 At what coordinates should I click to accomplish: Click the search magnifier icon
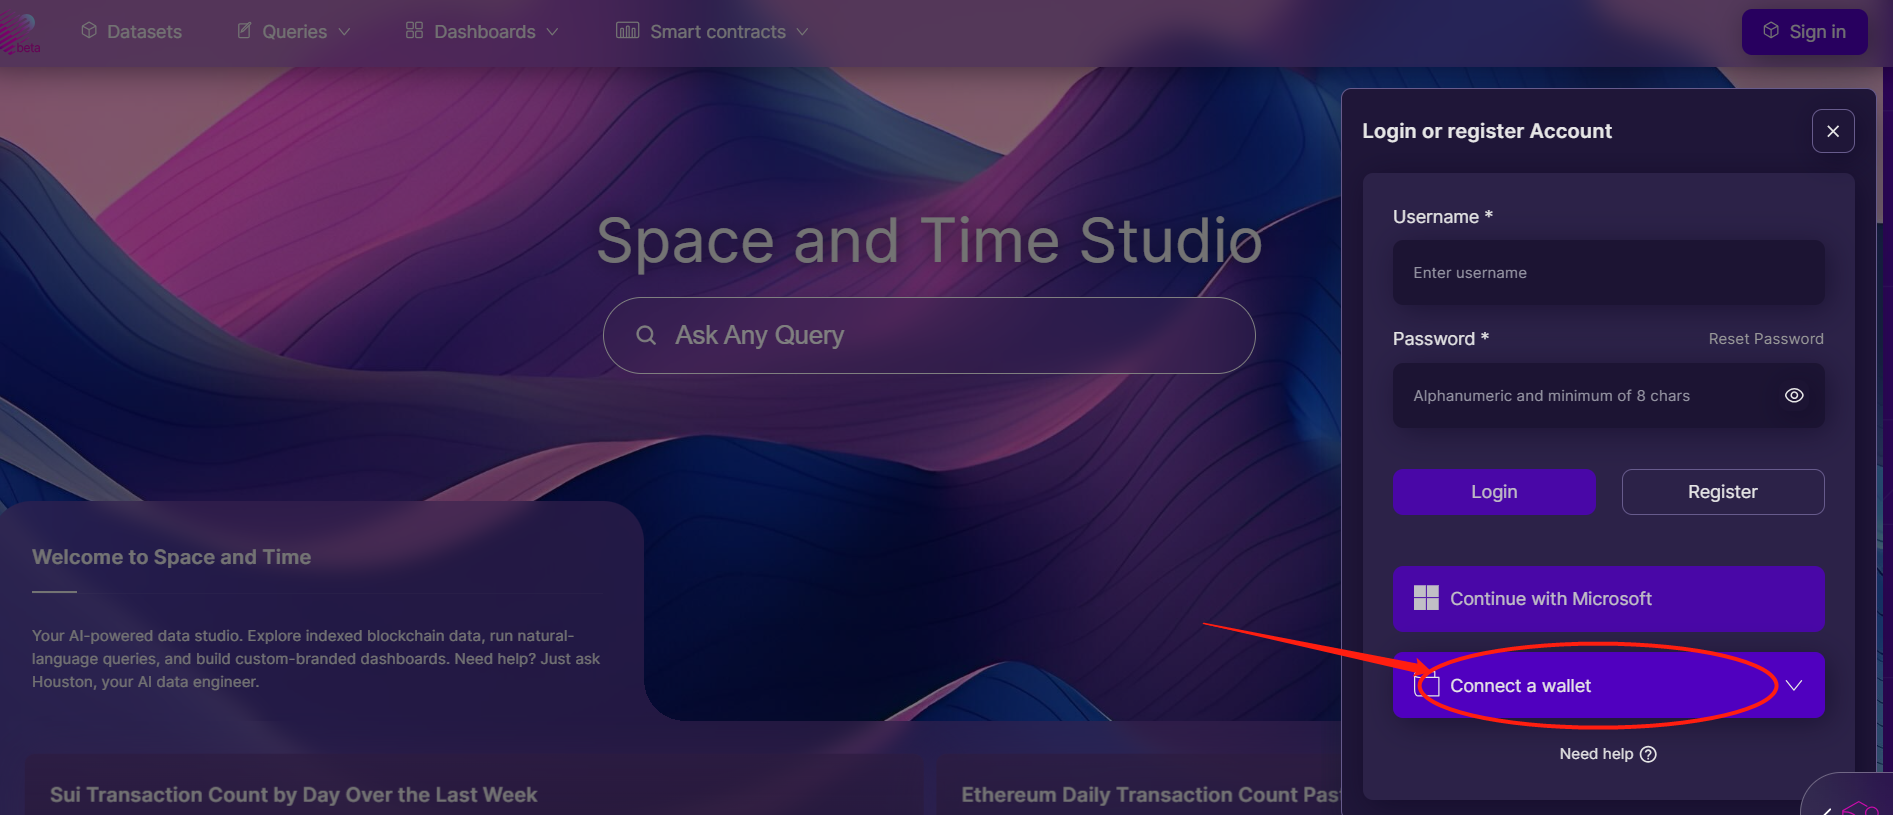pos(646,335)
